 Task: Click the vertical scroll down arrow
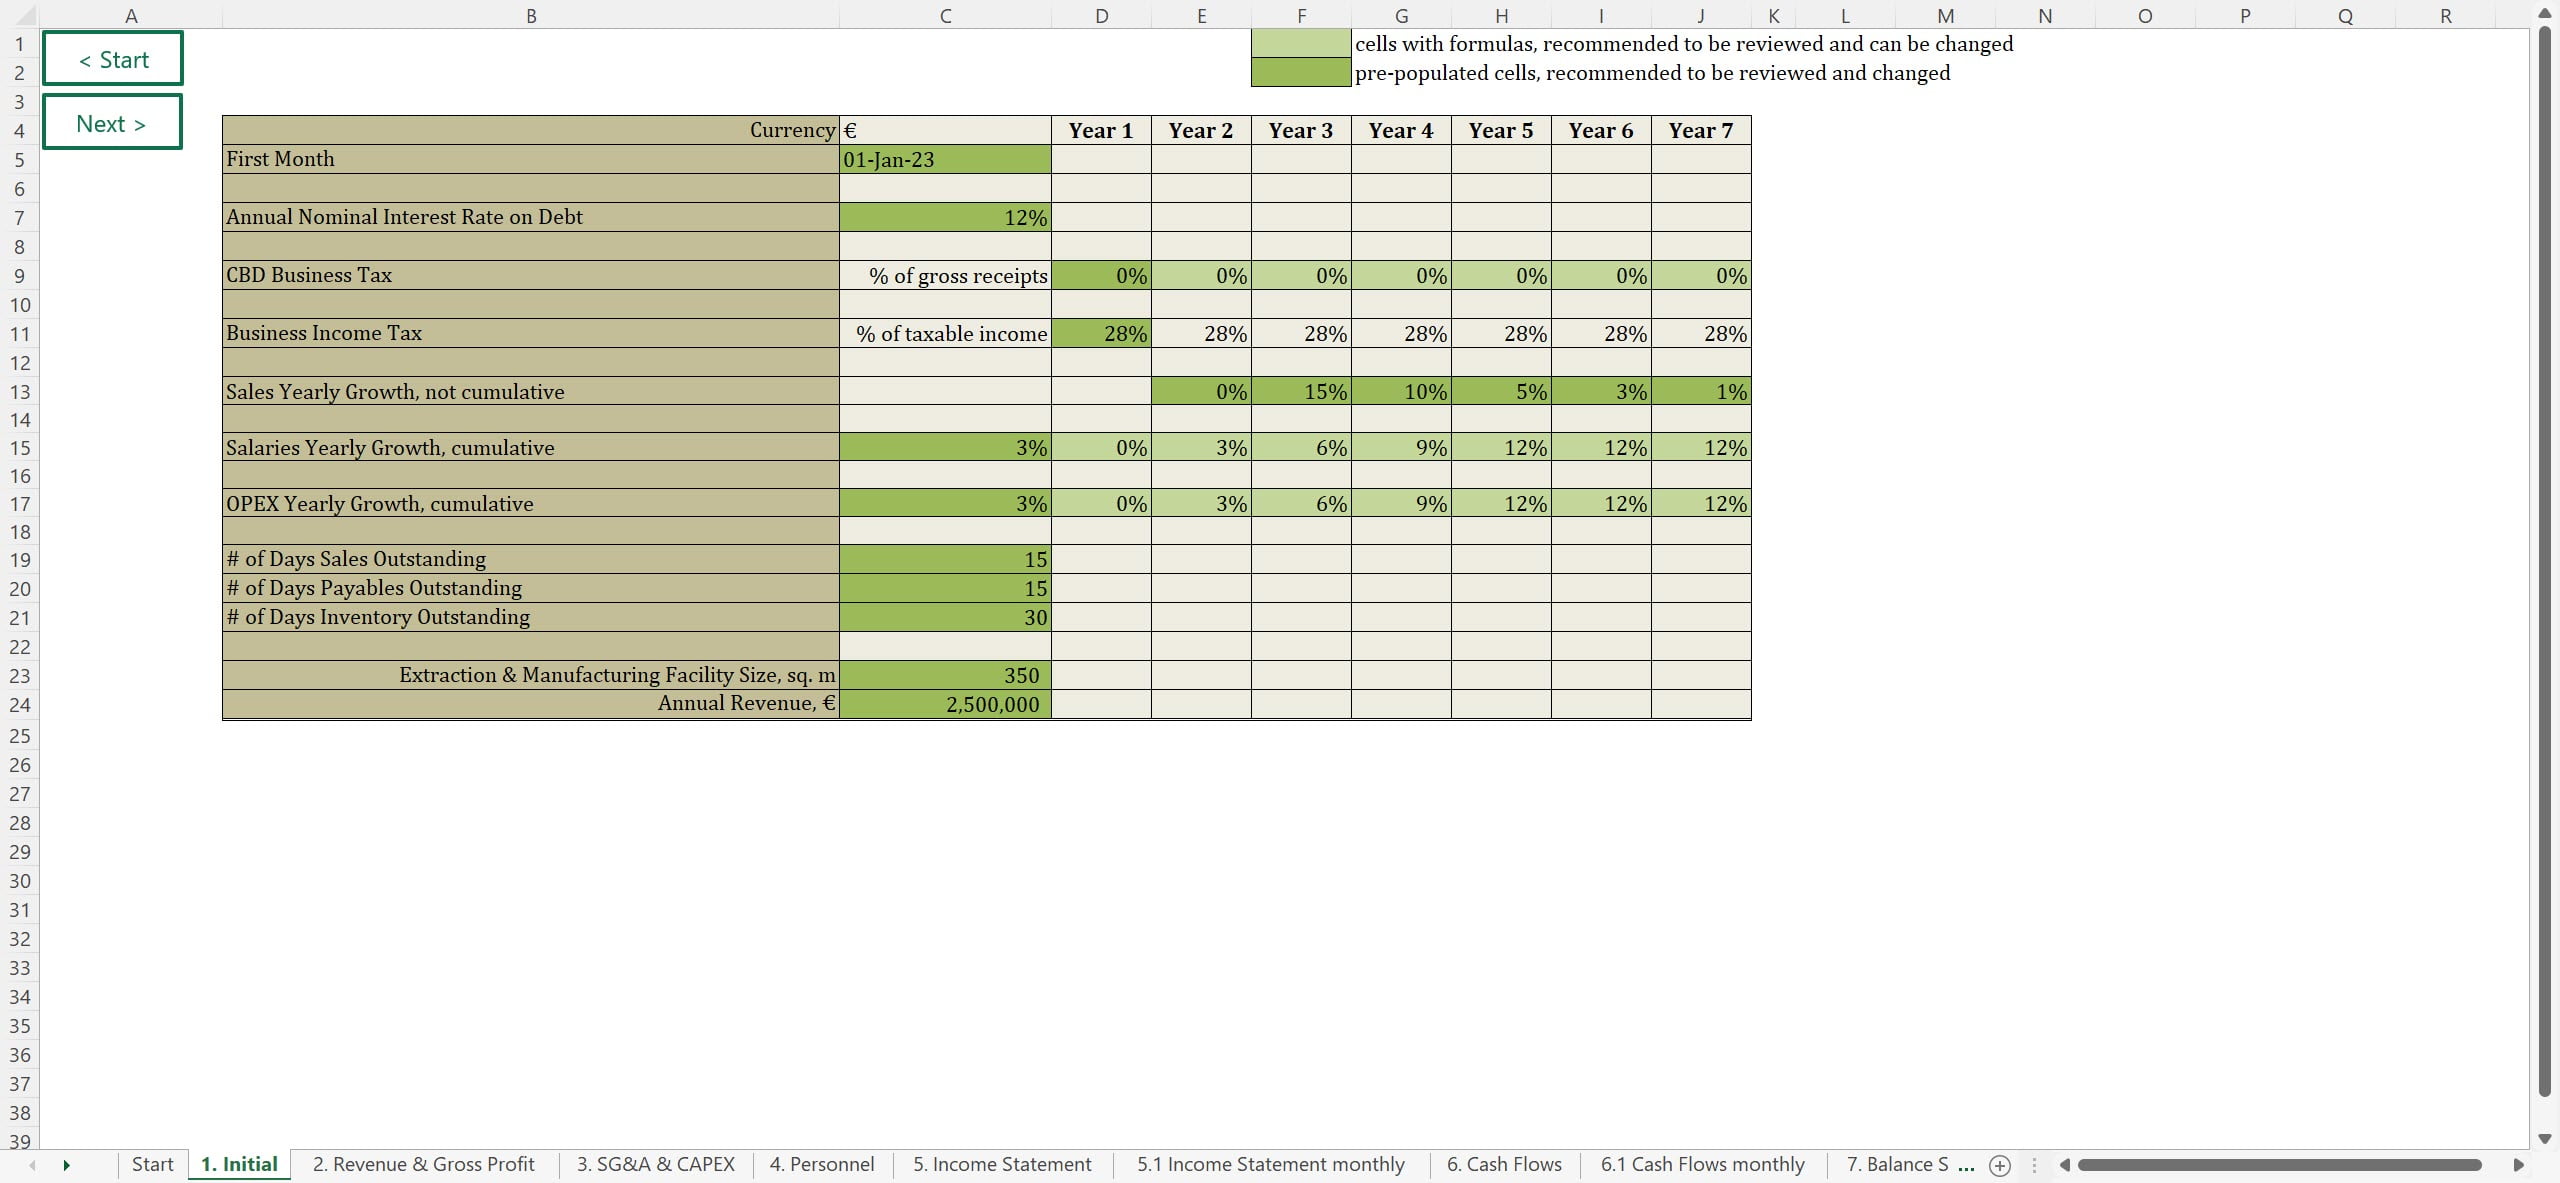[2545, 1139]
